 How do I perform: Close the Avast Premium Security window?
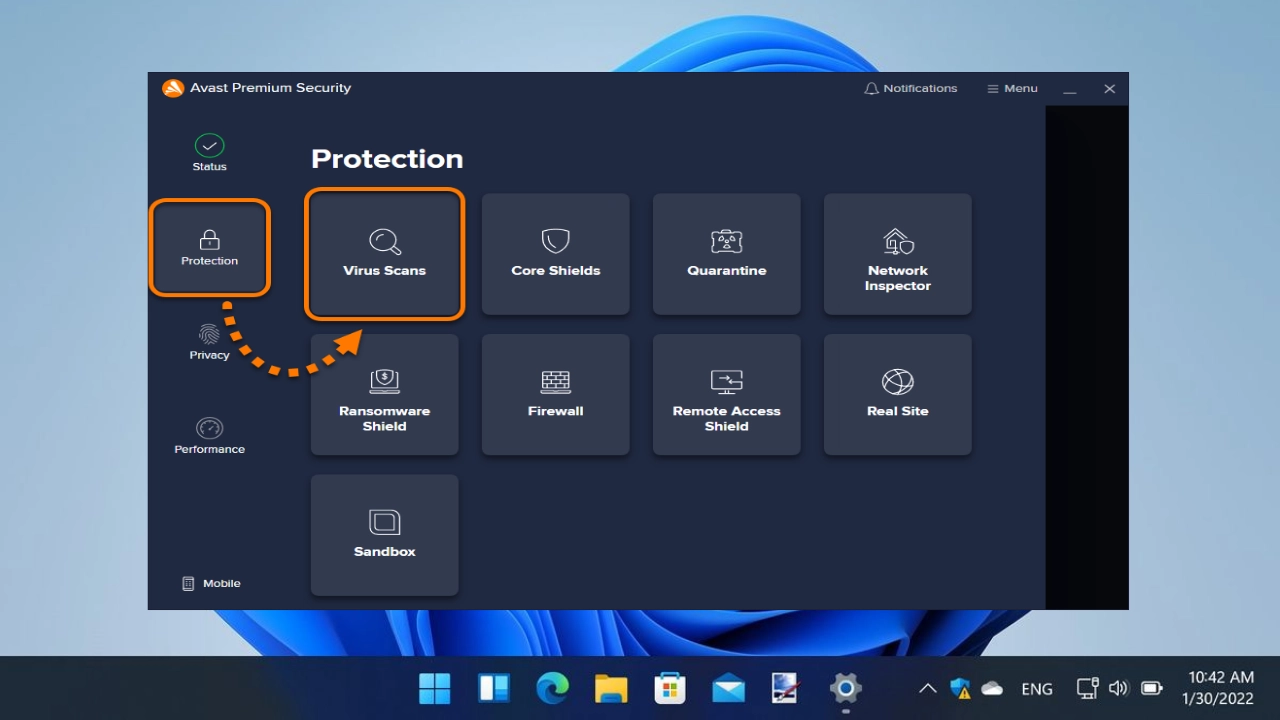click(1109, 89)
